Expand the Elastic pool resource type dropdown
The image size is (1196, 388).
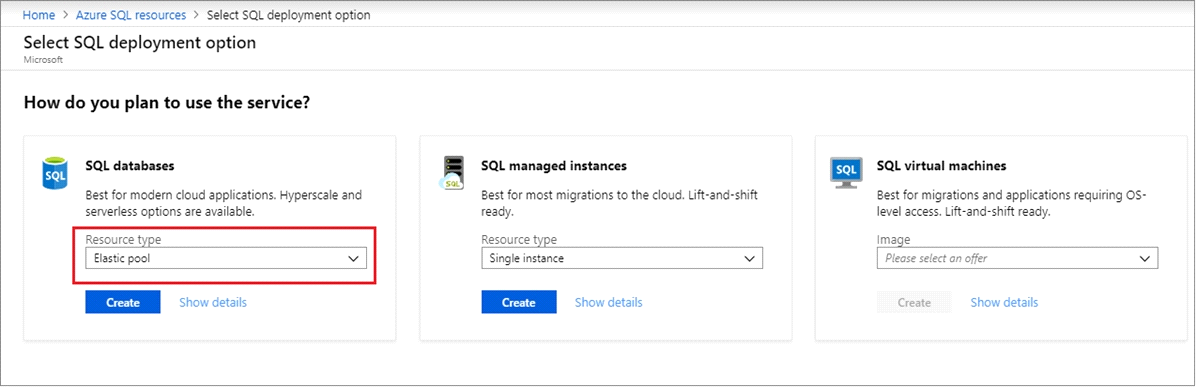point(226,258)
